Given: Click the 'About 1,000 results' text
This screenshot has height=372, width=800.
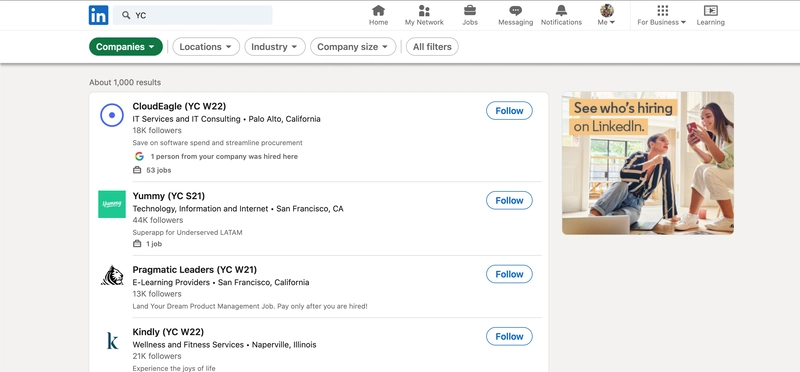Looking at the screenshot, I should 125,82.
